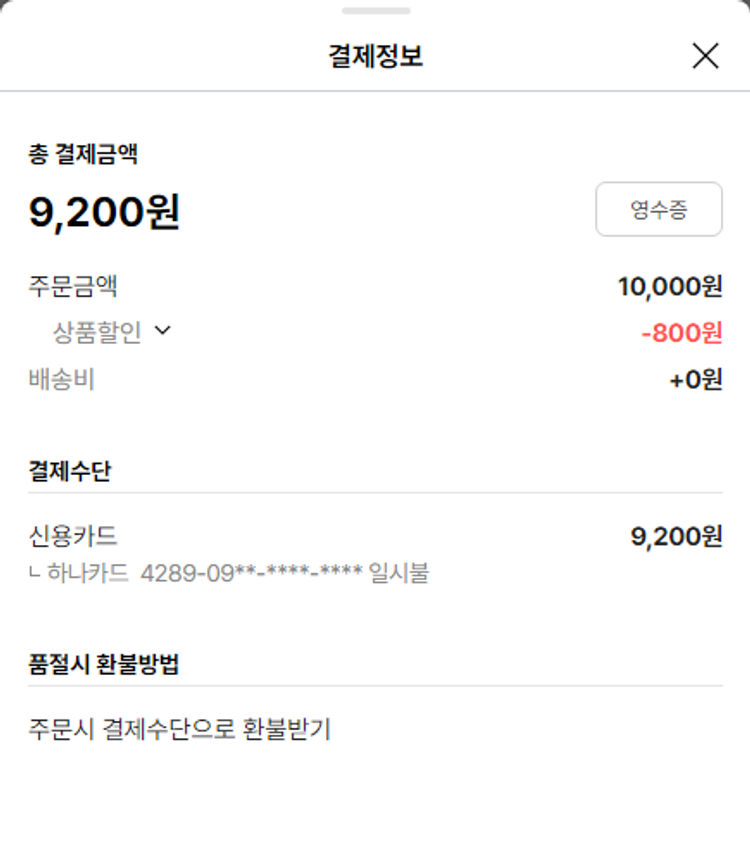
Task: Click the +0원 shipping fee value
Action: 696,380
